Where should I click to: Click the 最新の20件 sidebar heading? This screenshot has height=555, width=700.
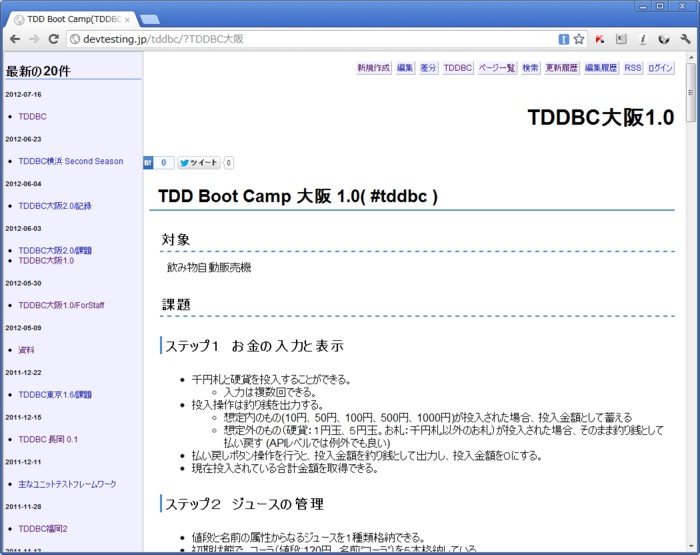point(38,71)
